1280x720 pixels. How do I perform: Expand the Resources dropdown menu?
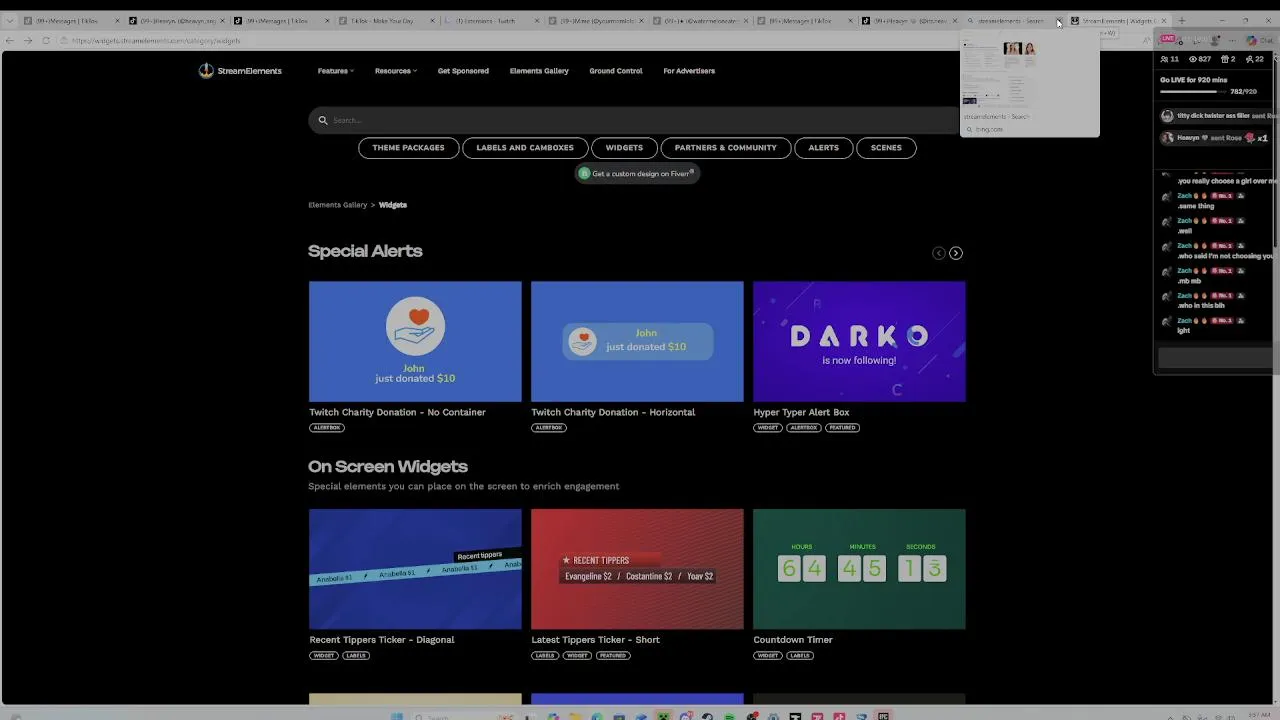coord(396,71)
